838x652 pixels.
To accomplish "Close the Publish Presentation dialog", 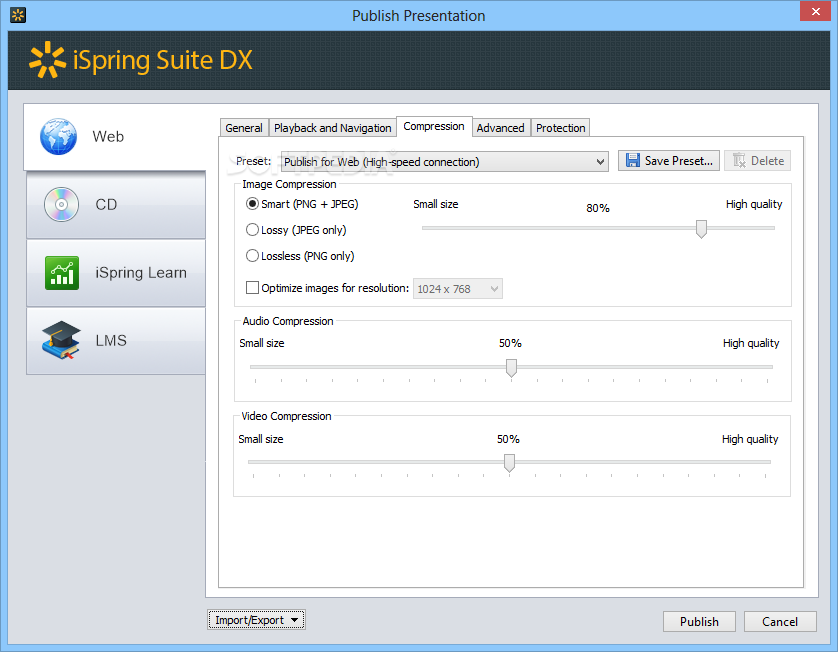I will pyautogui.click(x=816, y=11).
